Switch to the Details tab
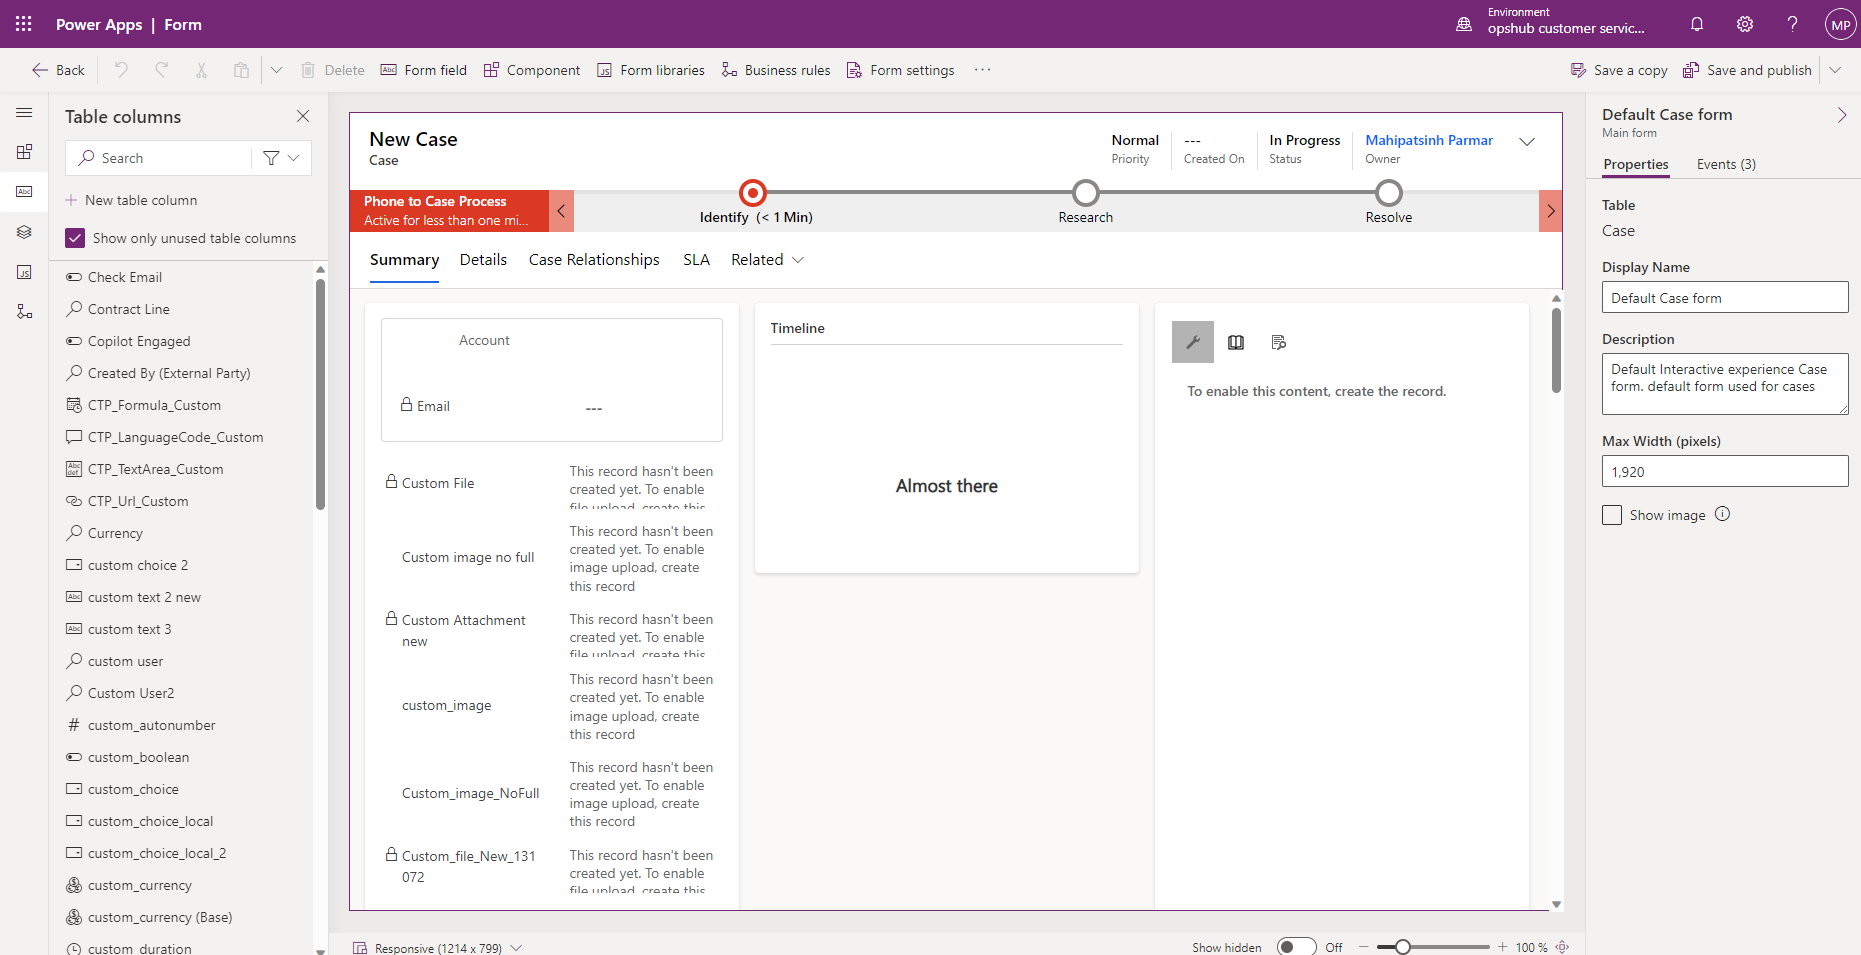 click(483, 260)
